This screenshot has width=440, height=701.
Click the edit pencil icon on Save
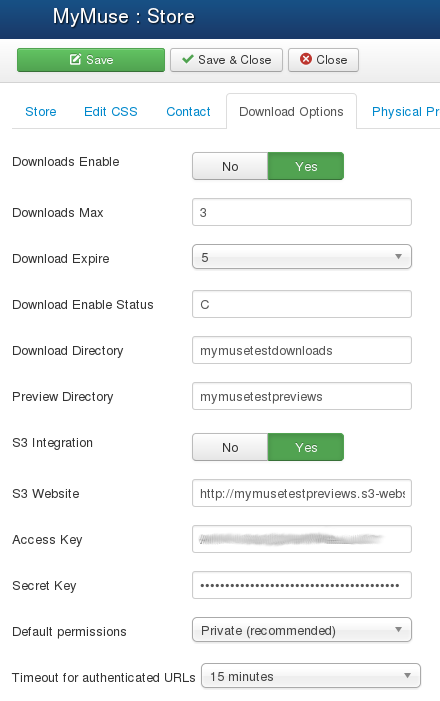click(x=75, y=59)
